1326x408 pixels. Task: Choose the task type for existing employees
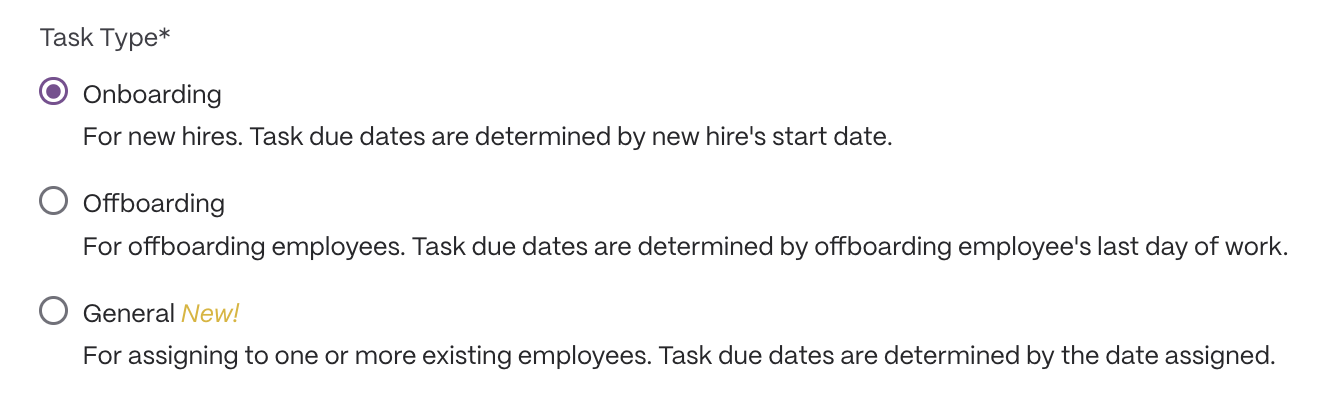pos(53,311)
